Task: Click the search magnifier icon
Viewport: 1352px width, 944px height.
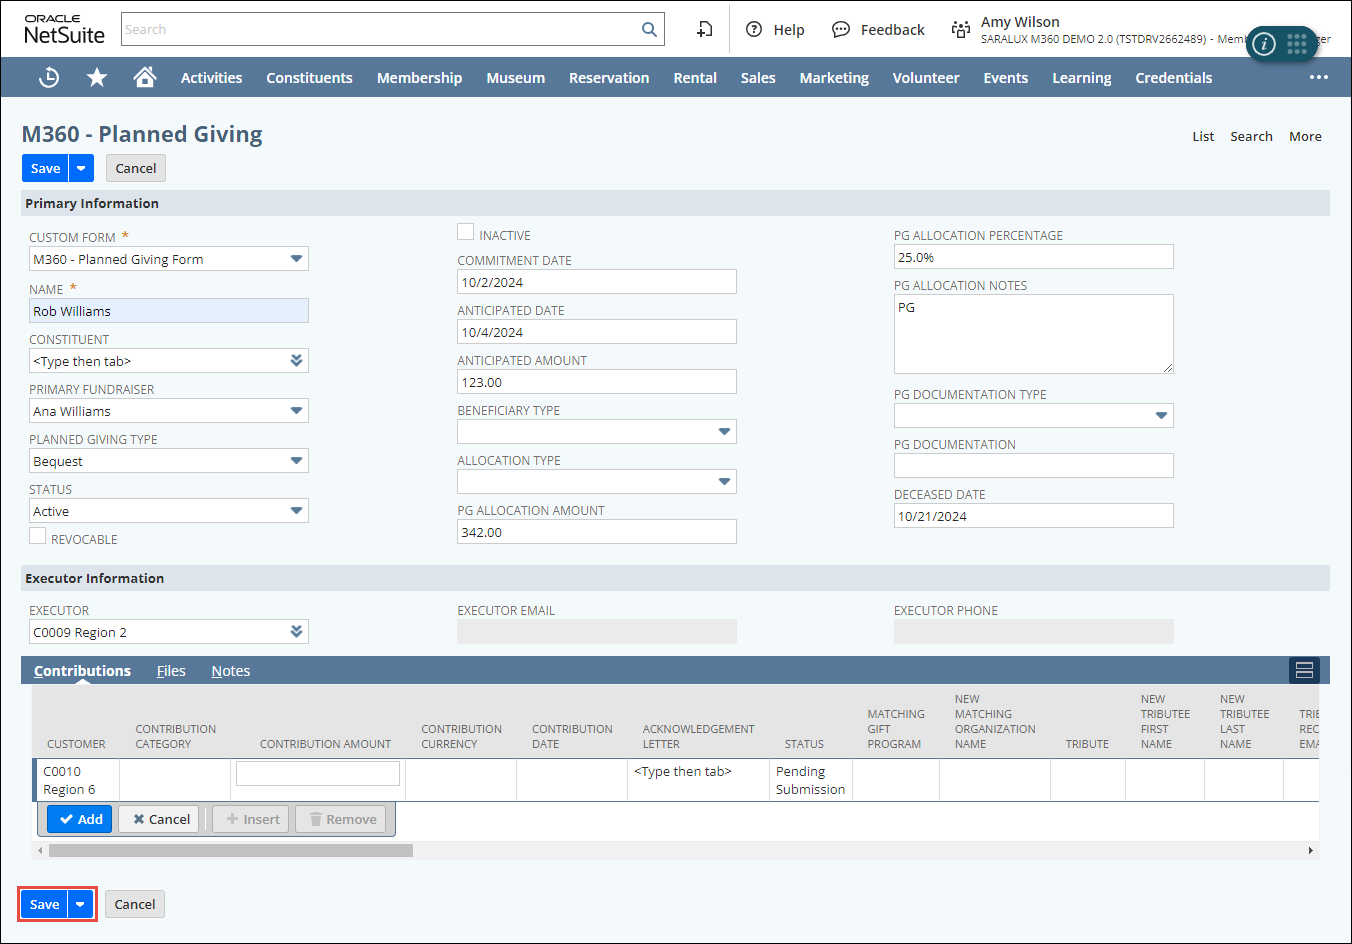Action: [x=649, y=30]
